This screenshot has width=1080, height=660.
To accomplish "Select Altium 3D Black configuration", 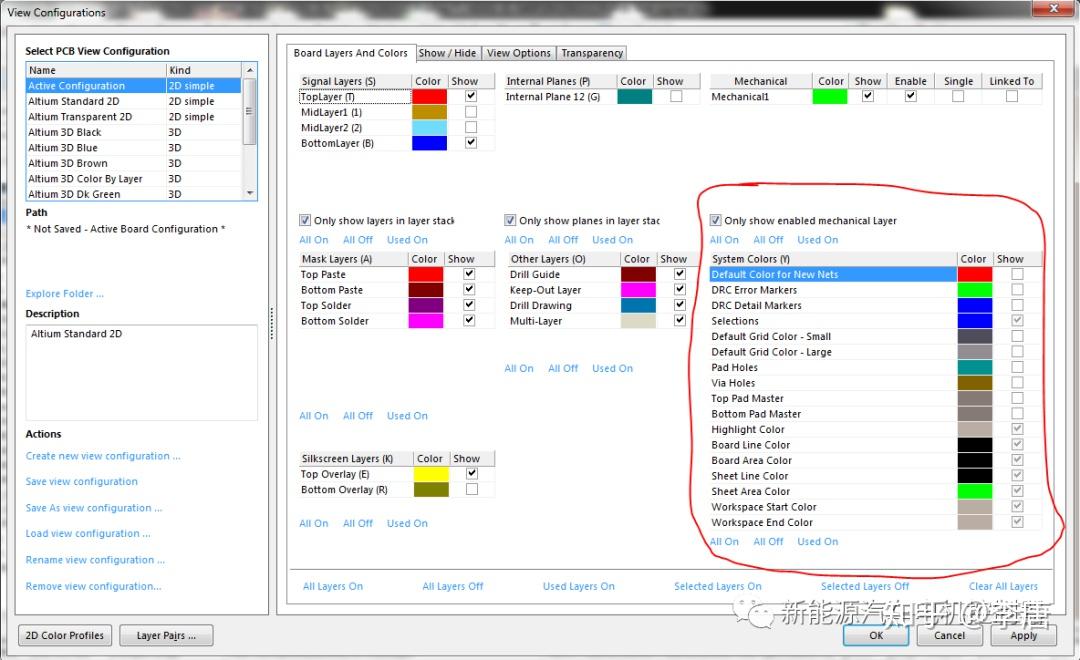I will (x=134, y=132).
